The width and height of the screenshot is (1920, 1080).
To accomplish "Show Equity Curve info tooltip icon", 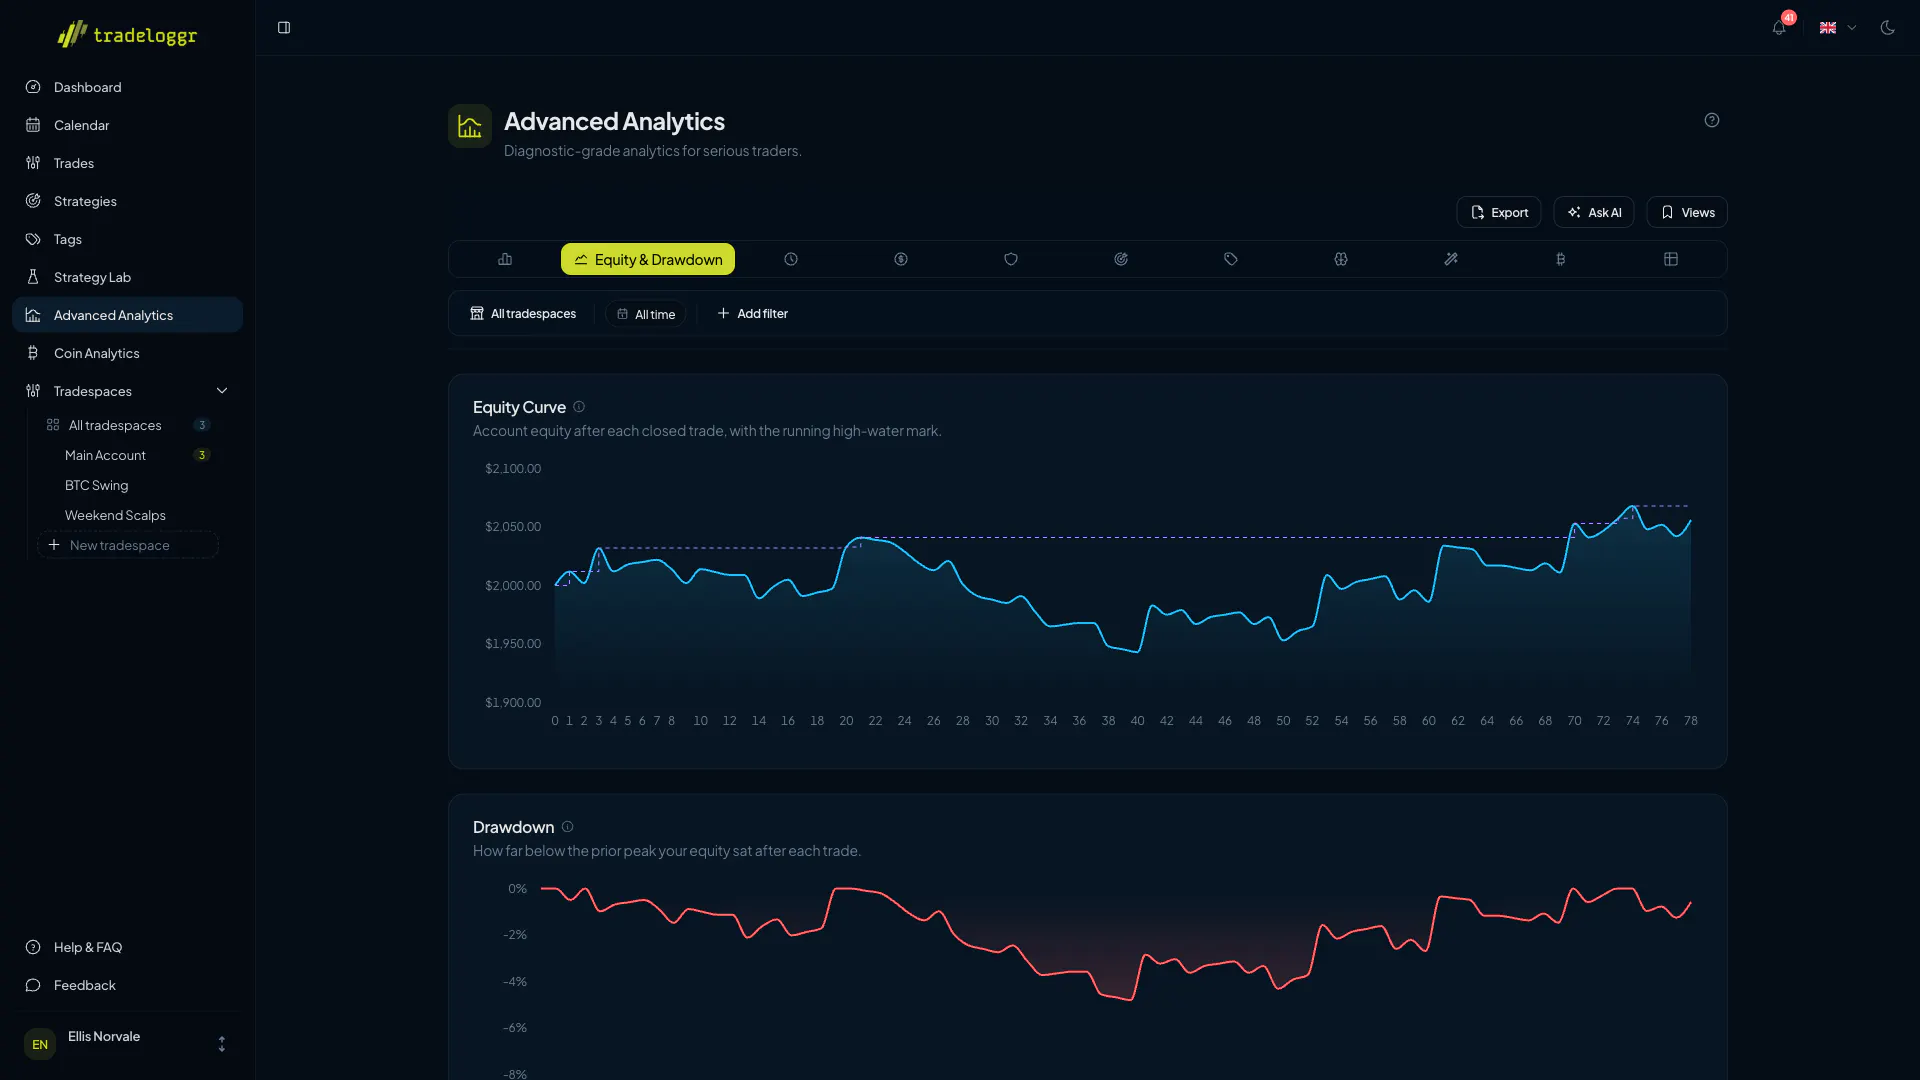I will point(579,407).
